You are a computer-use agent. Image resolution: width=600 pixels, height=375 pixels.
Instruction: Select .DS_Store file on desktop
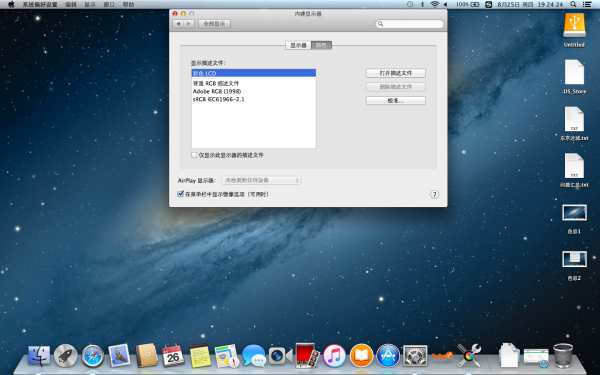(574, 77)
